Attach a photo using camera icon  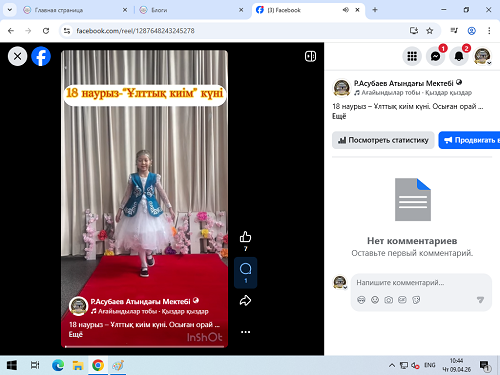(x=389, y=300)
